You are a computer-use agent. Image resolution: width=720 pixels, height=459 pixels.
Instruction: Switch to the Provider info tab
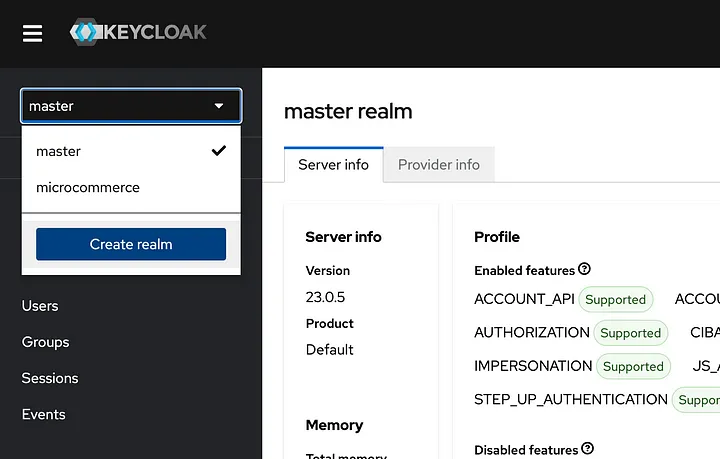click(x=439, y=165)
